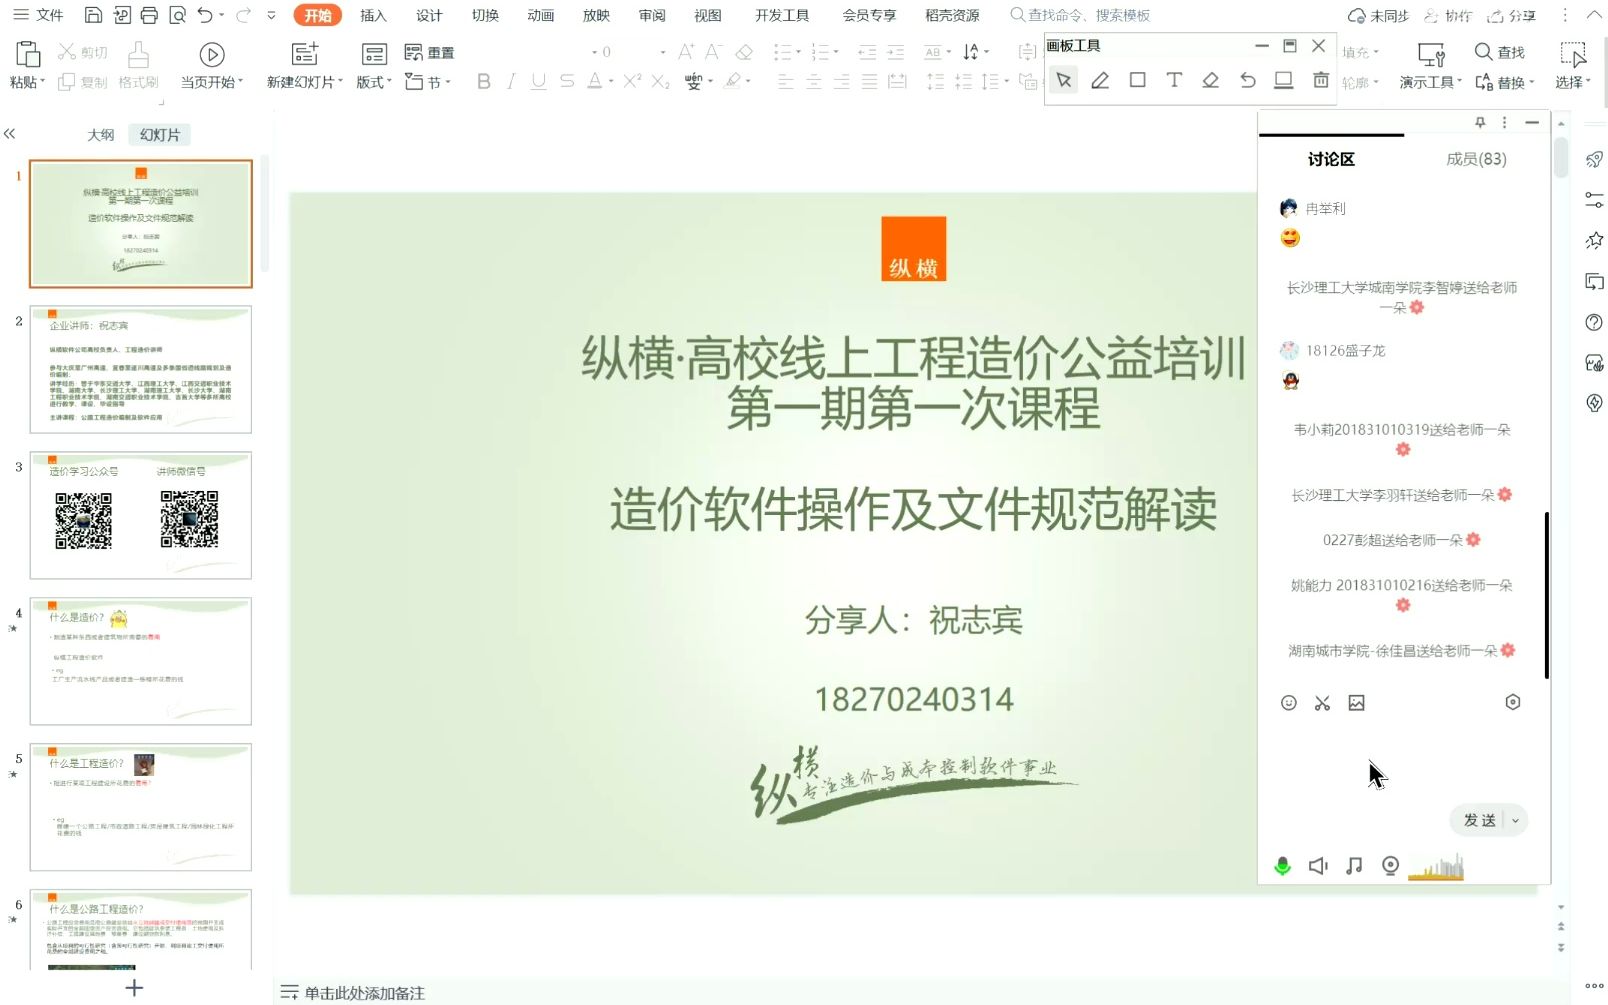1608x1005 pixels.
Task: Toggle Superscript X² formatting
Action: (632, 82)
